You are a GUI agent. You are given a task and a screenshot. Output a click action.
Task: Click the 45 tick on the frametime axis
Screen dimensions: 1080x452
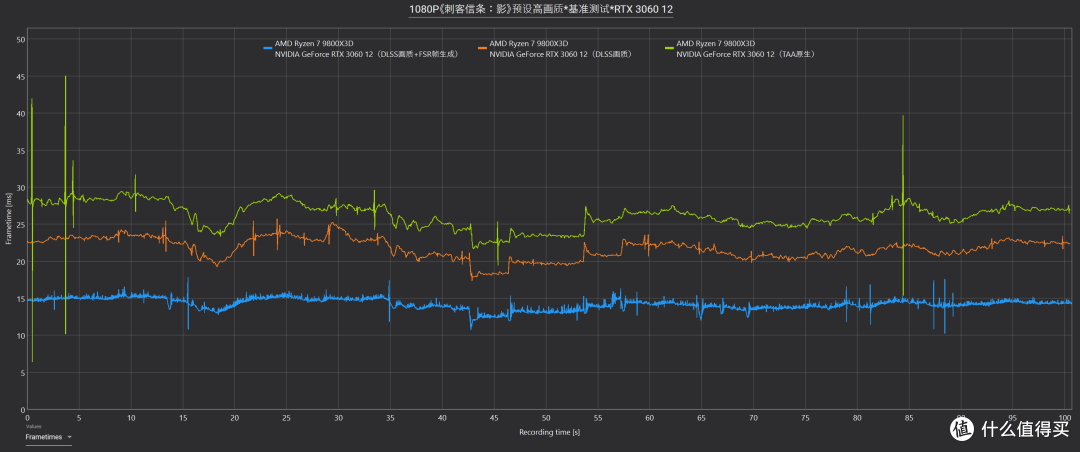(21, 76)
